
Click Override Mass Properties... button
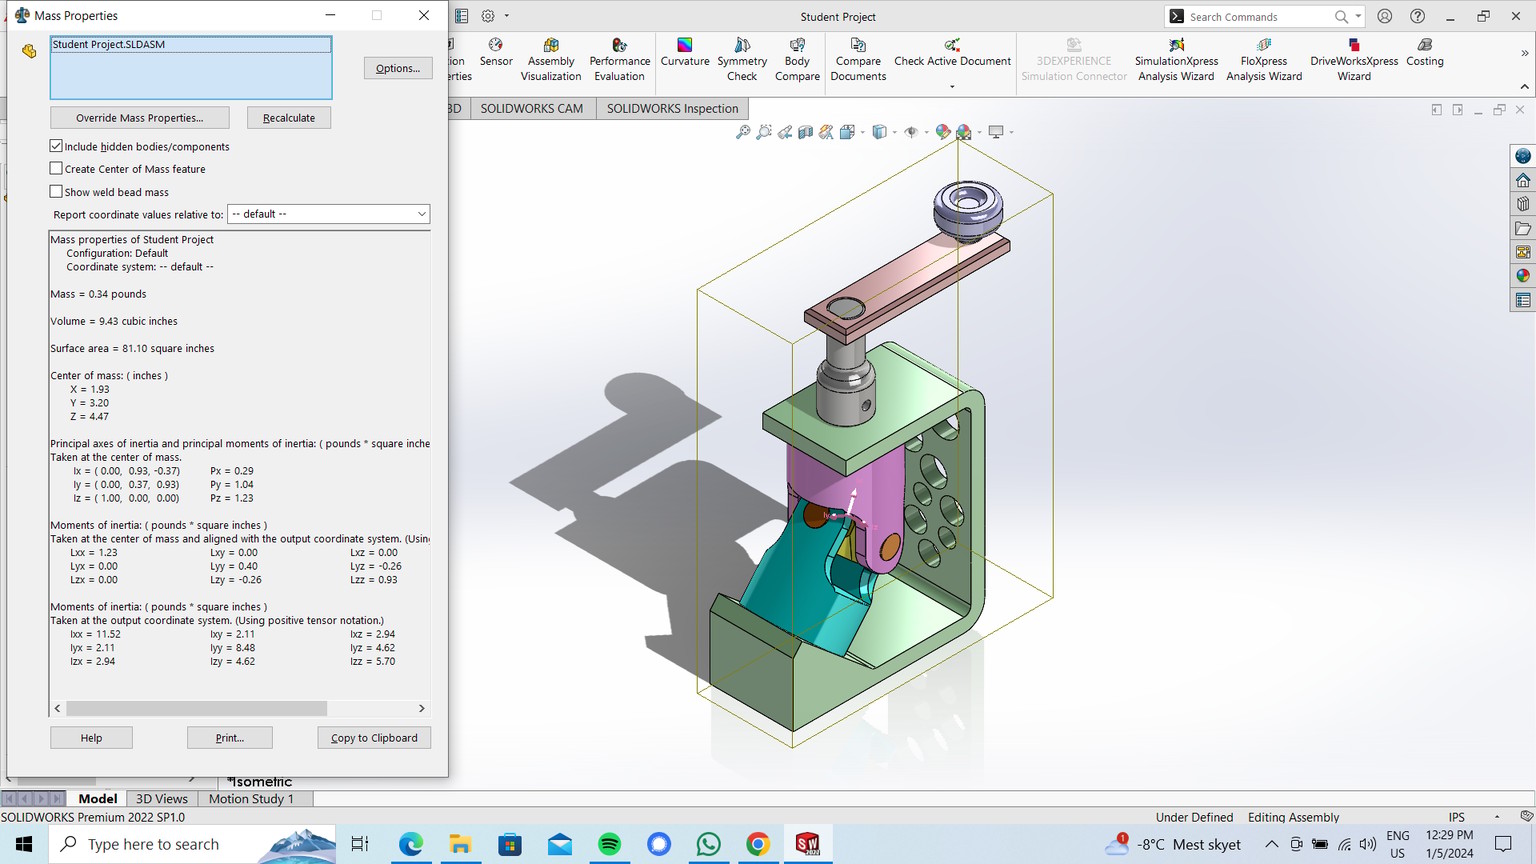[x=139, y=118]
